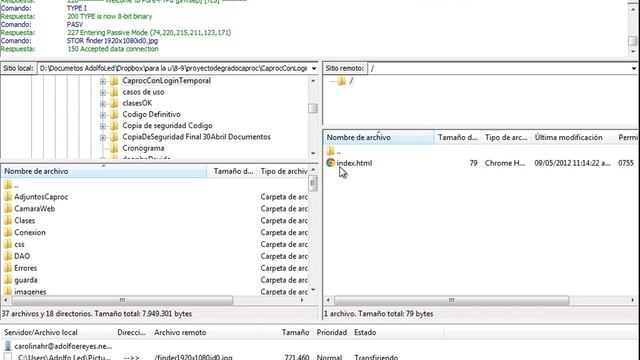The height and width of the screenshot is (360, 640).
Task: Click the local status text 37 archivos
Action: [x=97, y=314]
